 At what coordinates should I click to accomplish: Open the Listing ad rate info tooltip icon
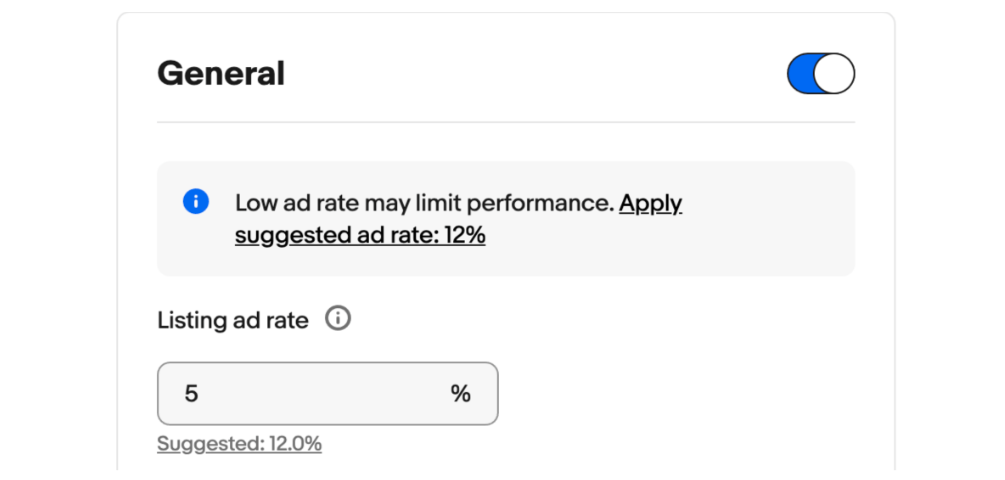click(x=338, y=319)
